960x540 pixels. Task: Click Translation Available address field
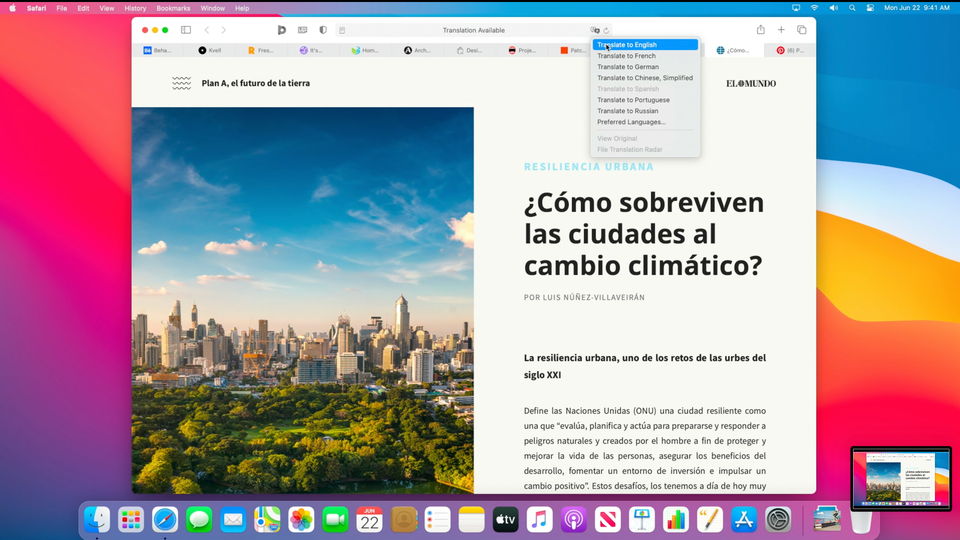coord(474,30)
